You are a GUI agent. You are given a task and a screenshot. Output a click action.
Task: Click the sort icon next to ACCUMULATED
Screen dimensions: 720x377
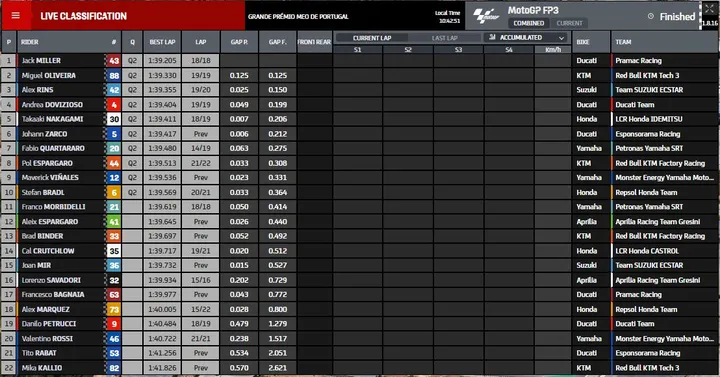tap(492, 37)
